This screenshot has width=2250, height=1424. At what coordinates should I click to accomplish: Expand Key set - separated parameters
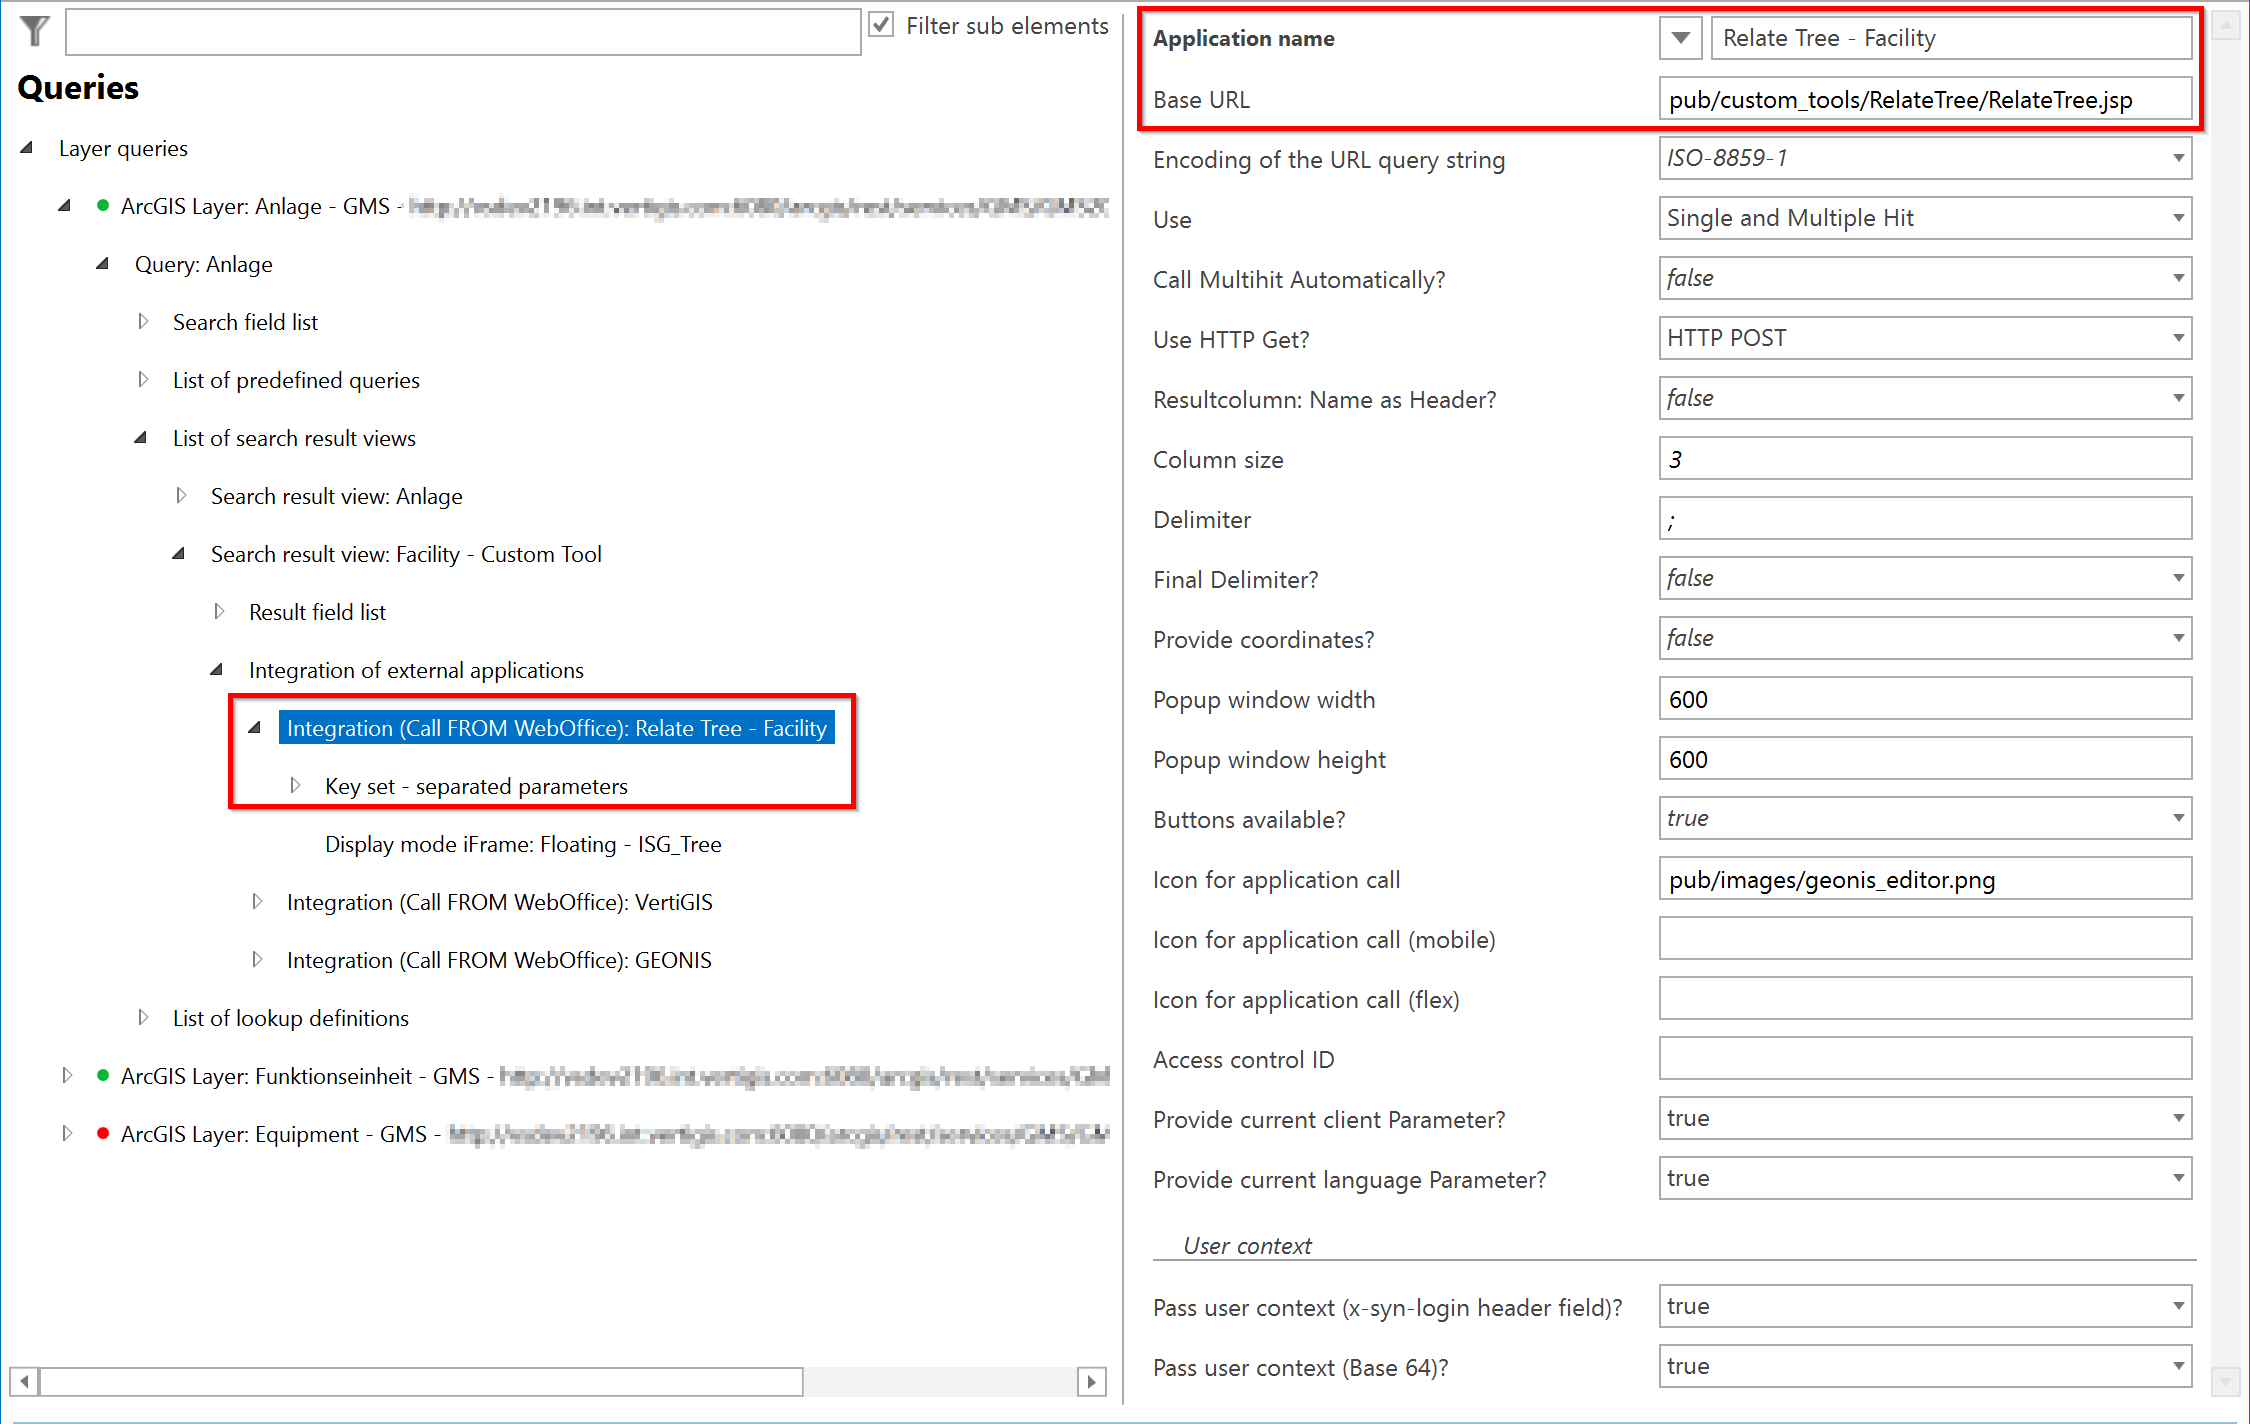(295, 786)
